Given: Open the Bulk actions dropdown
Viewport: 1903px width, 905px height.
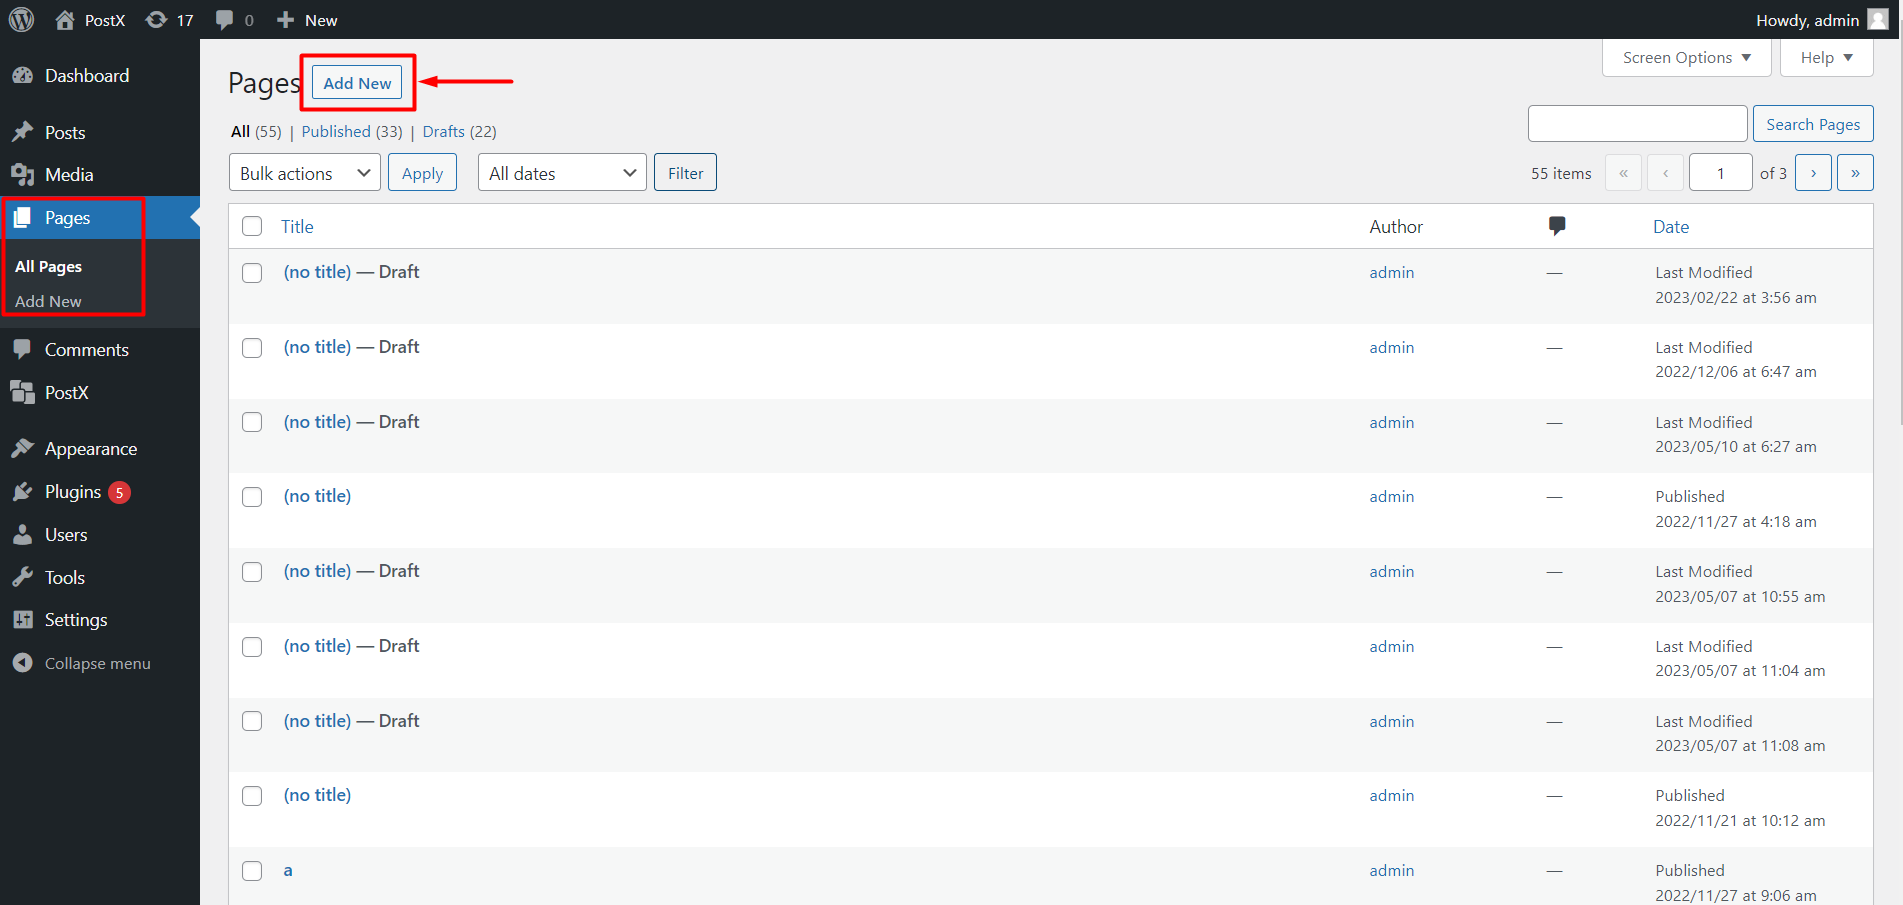Looking at the screenshot, I should (304, 173).
